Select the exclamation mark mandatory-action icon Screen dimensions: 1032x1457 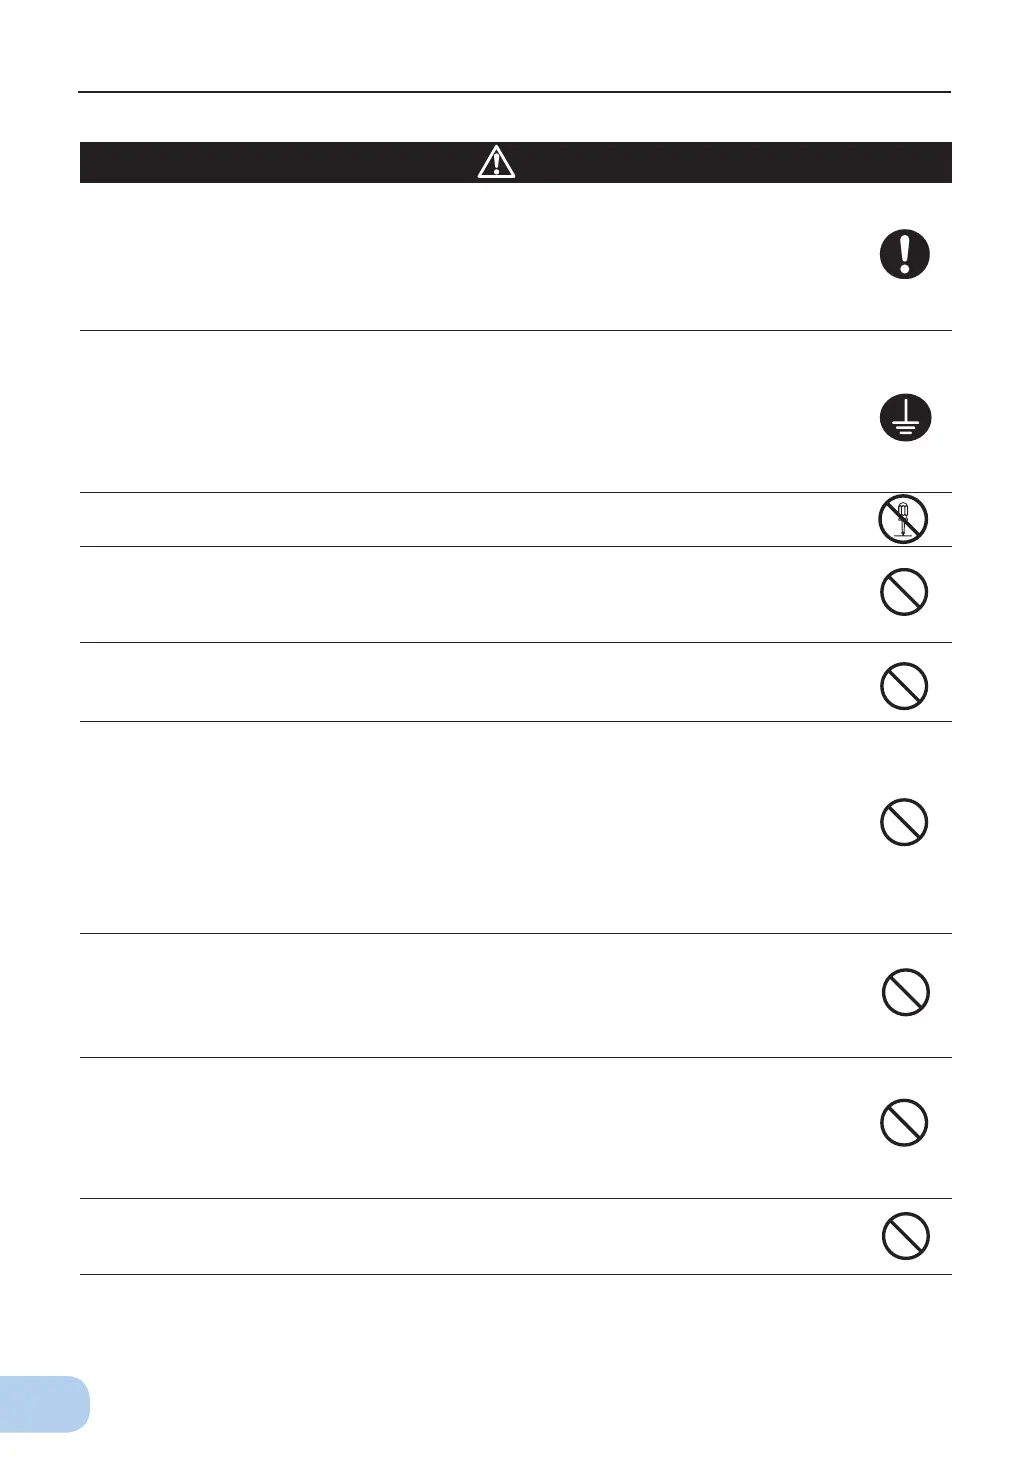pyautogui.click(x=905, y=254)
